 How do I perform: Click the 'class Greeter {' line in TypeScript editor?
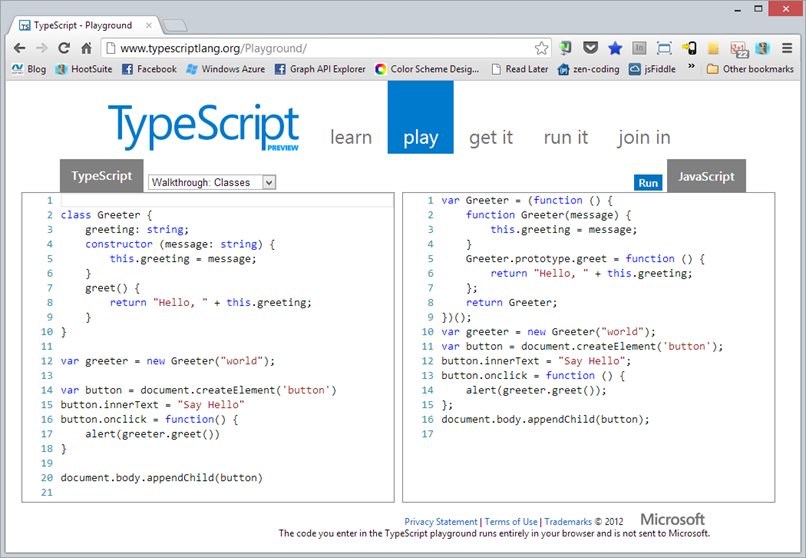point(106,215)
